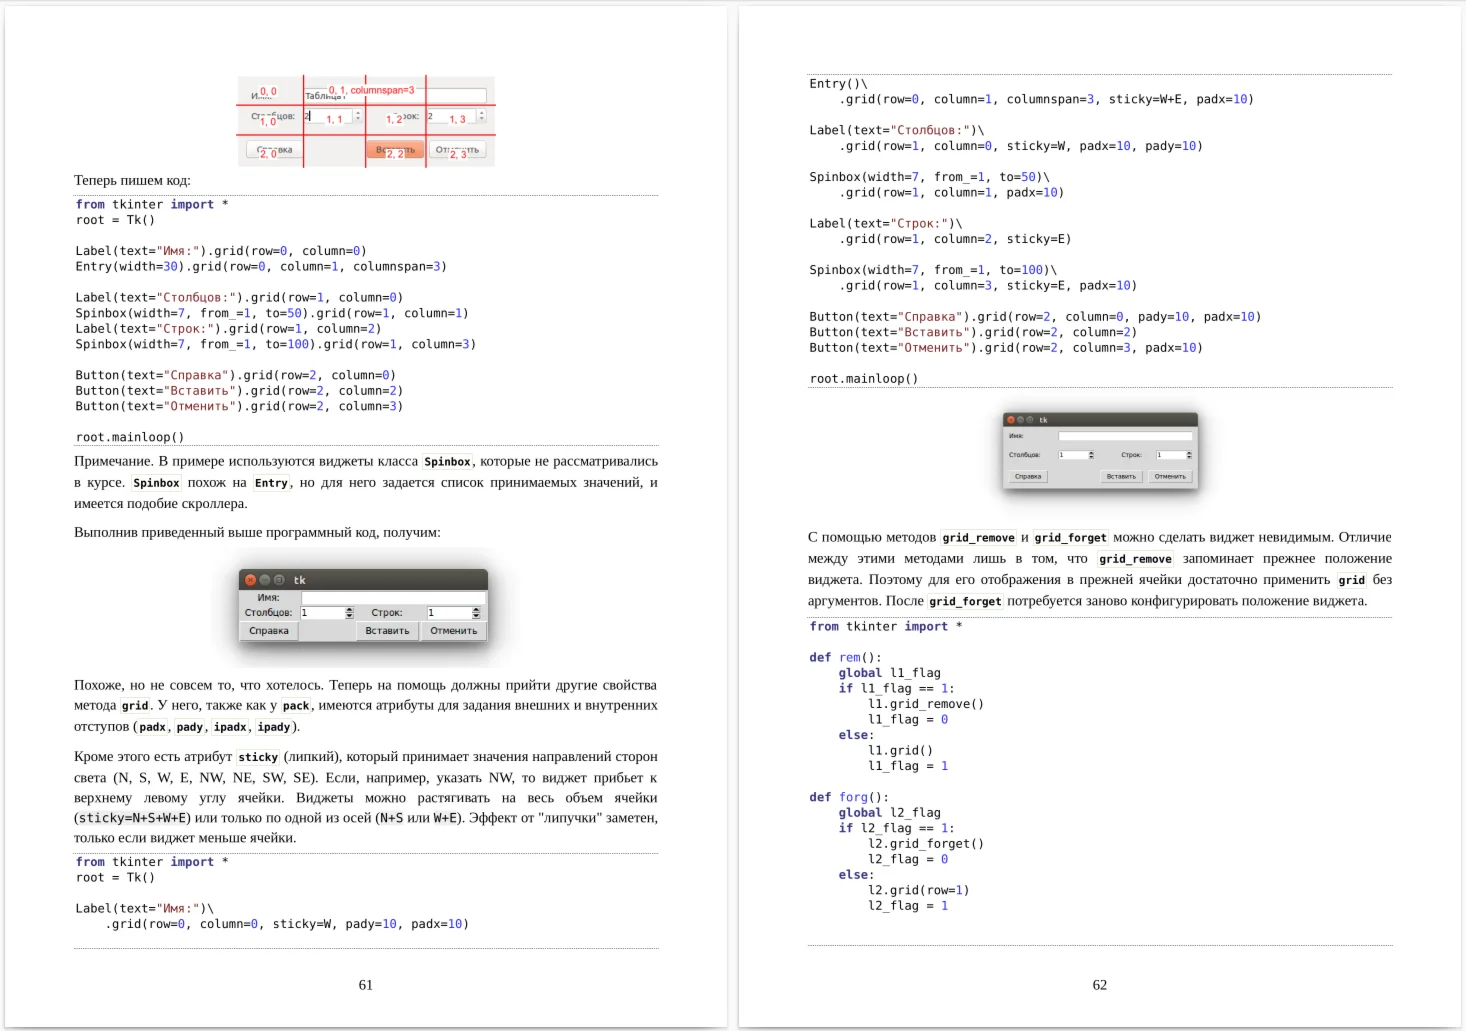Click "Вставить" button in page 61 tk window image
This screenshot has height=1031, width=1466.
pyautogui.click(x=387, y=631)
